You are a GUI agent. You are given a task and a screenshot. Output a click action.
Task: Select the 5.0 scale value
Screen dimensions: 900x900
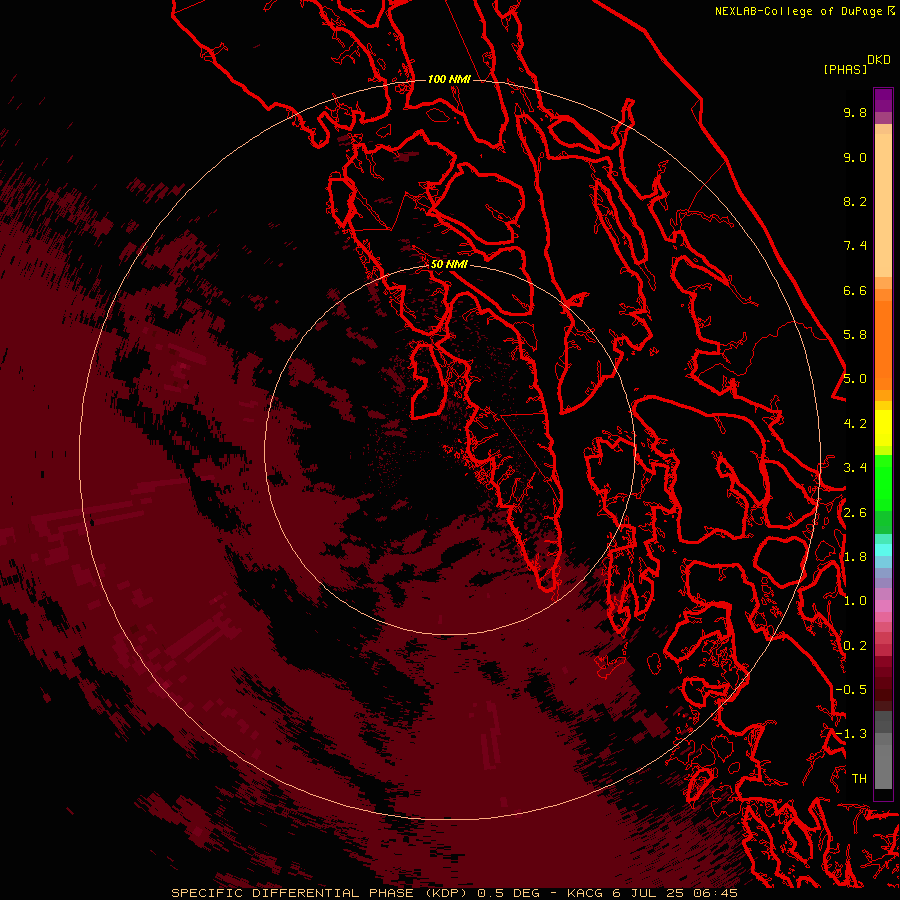855,379
